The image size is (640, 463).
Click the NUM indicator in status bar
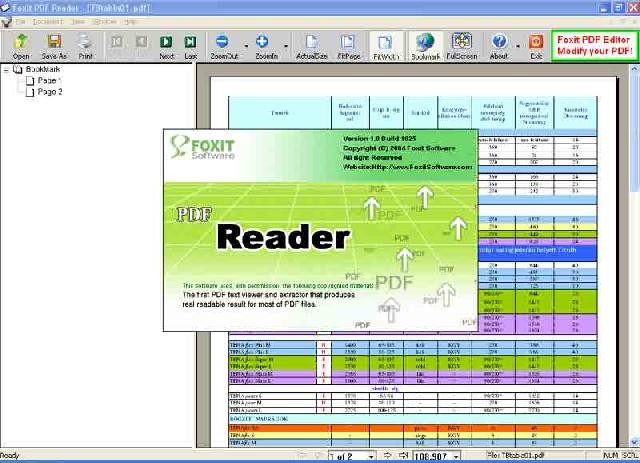tap(610, 455)
